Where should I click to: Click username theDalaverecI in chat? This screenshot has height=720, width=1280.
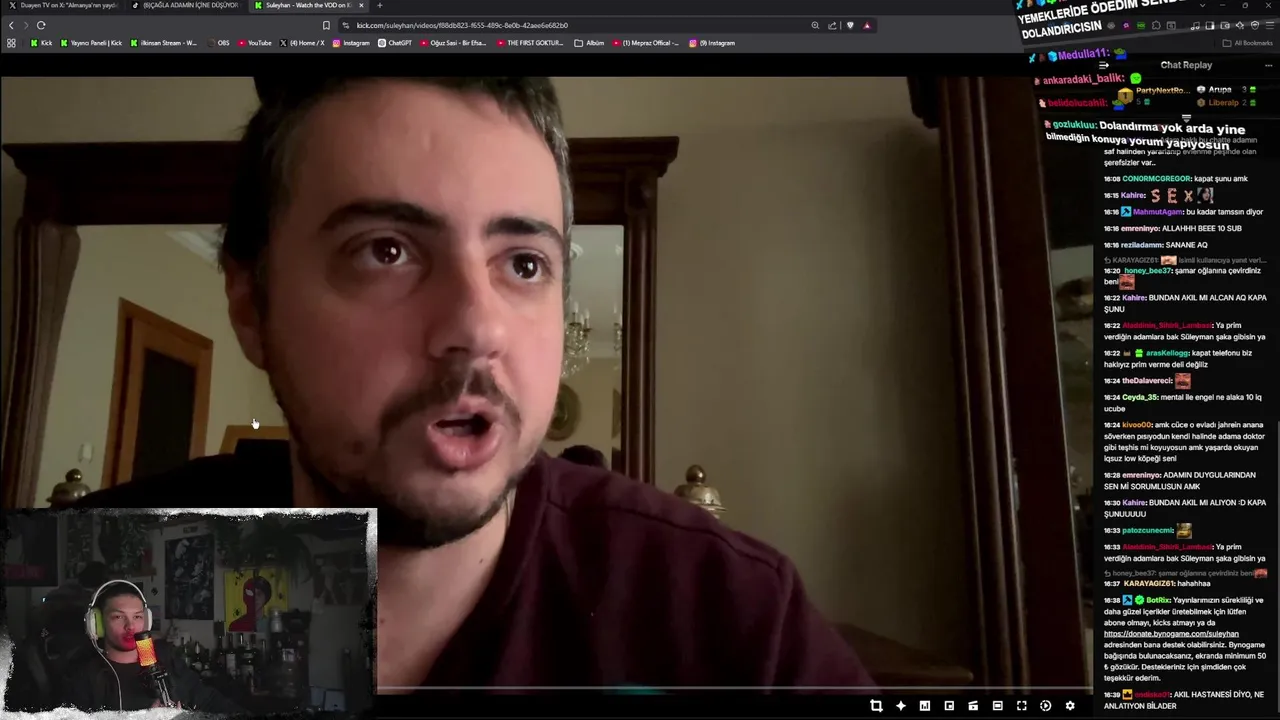click(x=1146, y=381)
